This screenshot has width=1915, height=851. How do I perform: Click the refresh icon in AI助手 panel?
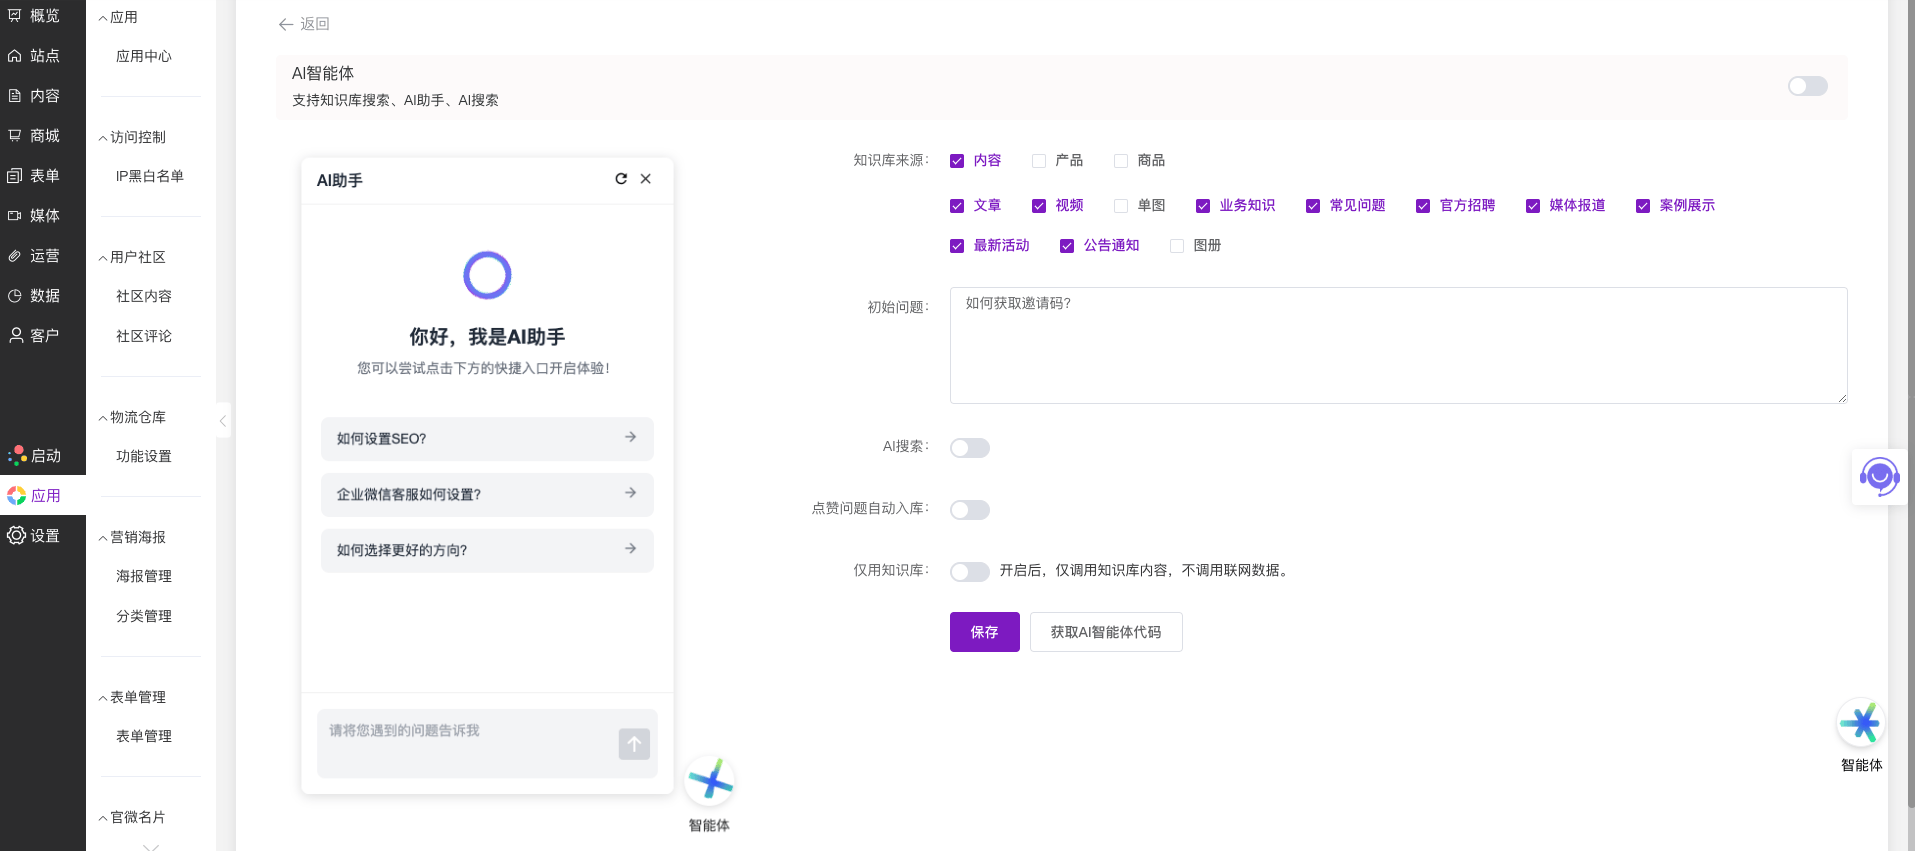(x=621, y=179)
